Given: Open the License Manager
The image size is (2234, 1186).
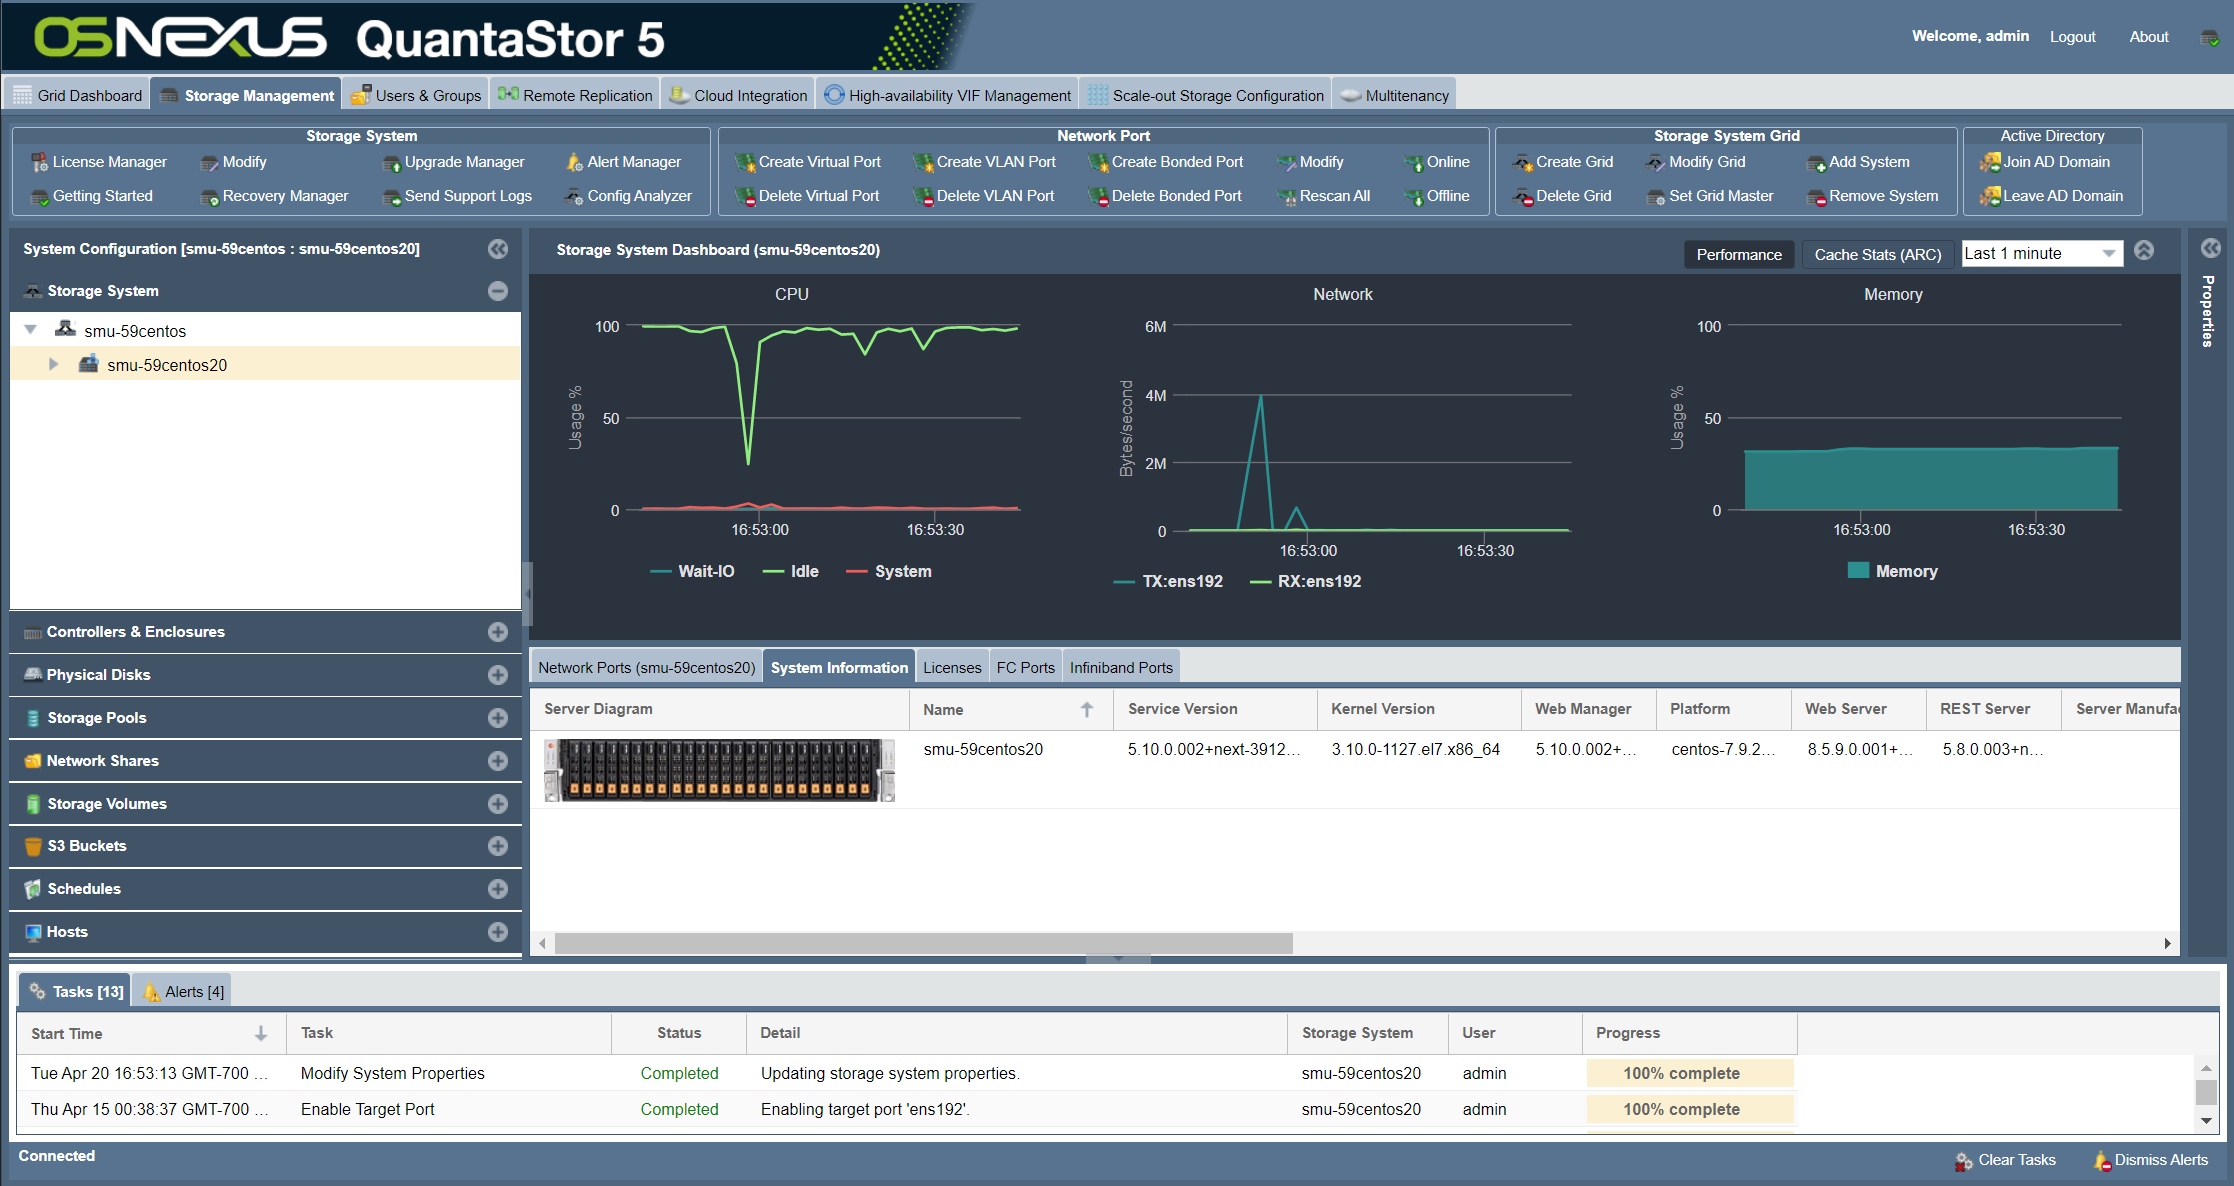Looking at the screenshot, I should [108, 161].
